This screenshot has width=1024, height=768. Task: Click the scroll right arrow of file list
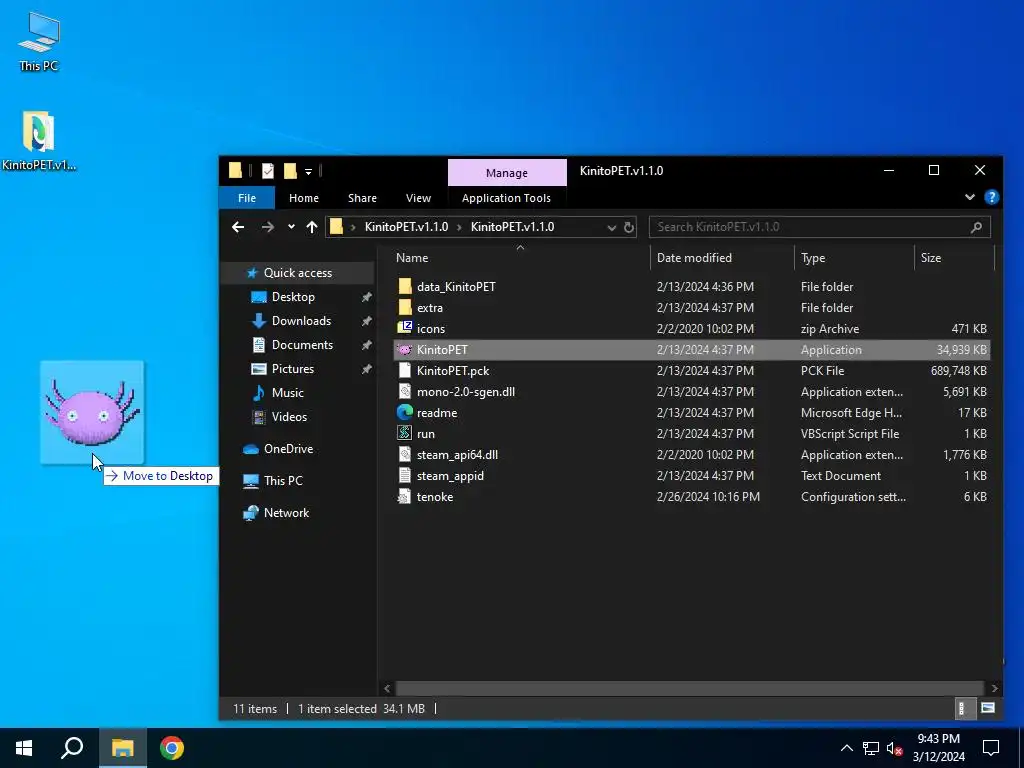(x=994, y=688)
